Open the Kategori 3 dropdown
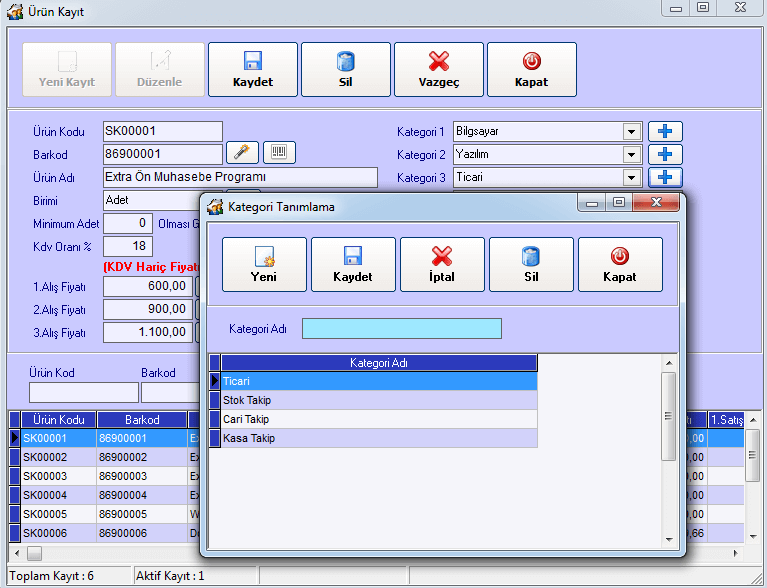Screen dimensions: 767x588 632,178
